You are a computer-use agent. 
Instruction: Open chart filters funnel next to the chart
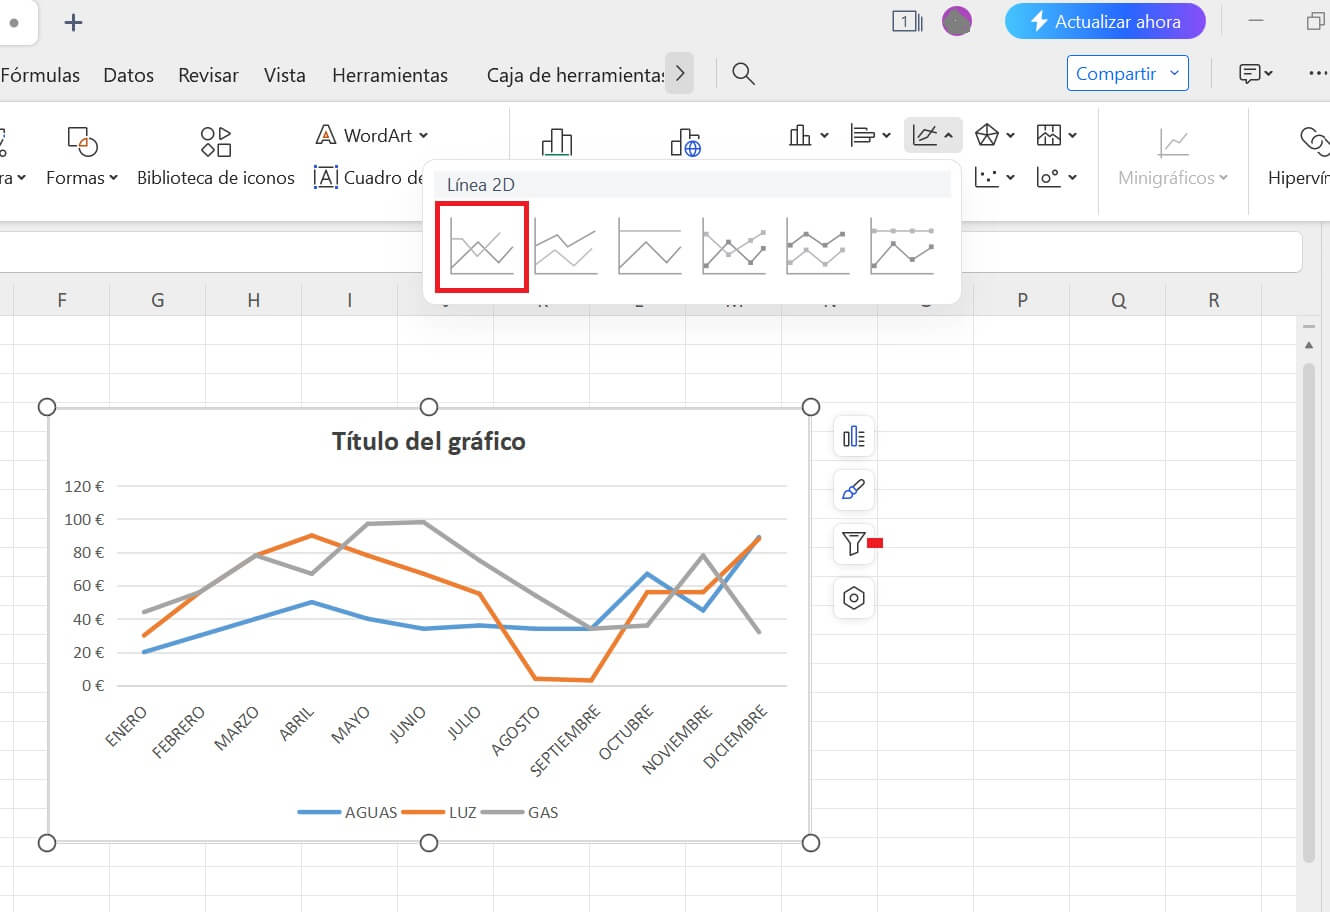click(853, 544)
